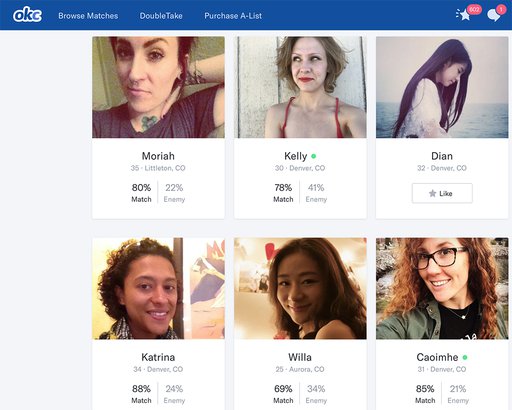Click Willa's name link
The image size is (512, 410).
click(300, 357)
